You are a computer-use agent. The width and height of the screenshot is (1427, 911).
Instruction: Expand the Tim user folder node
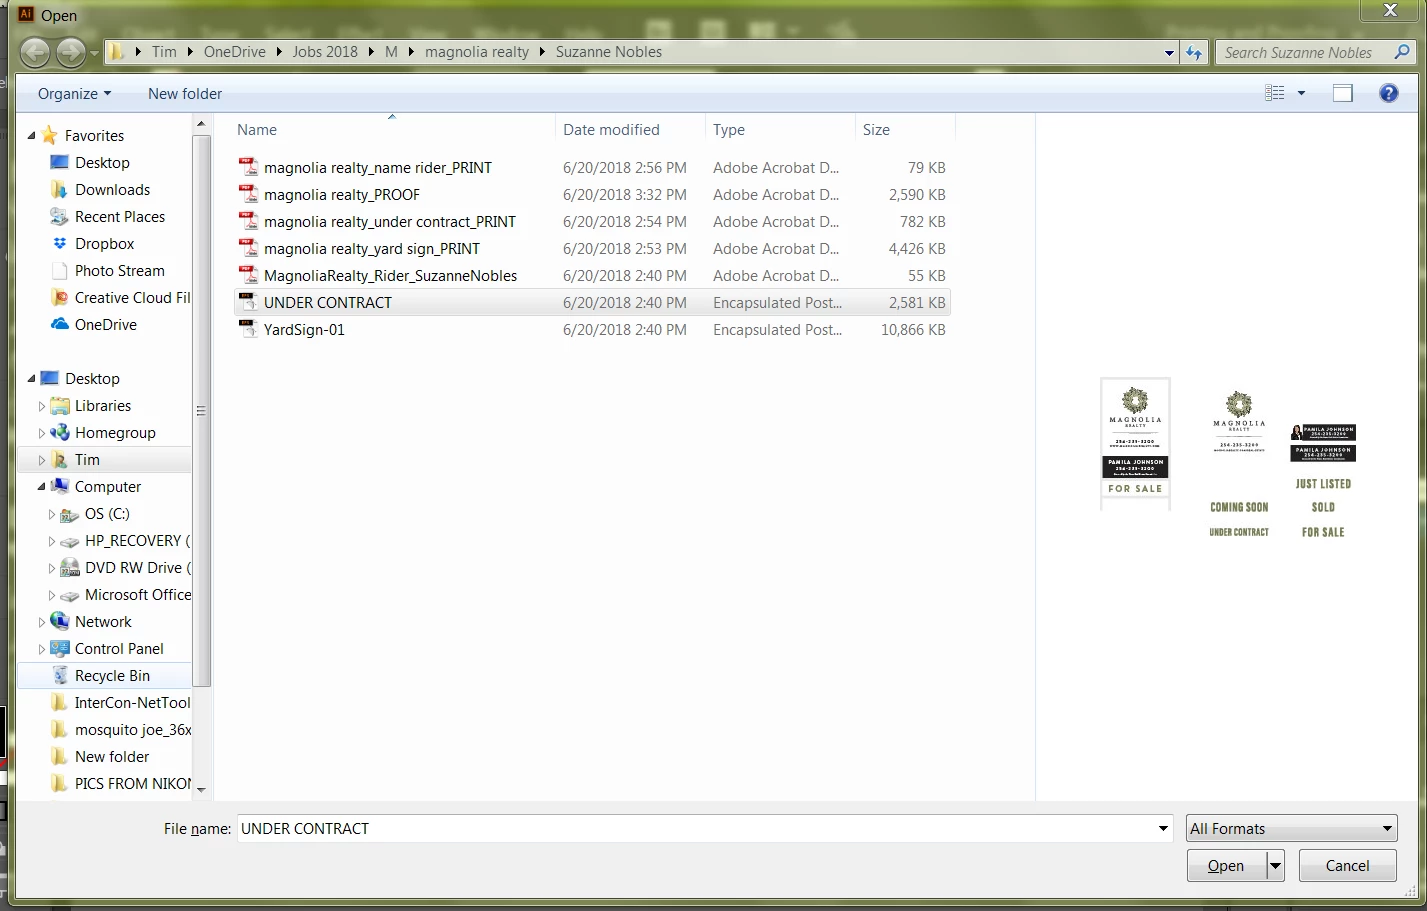(x=41, y=460)
